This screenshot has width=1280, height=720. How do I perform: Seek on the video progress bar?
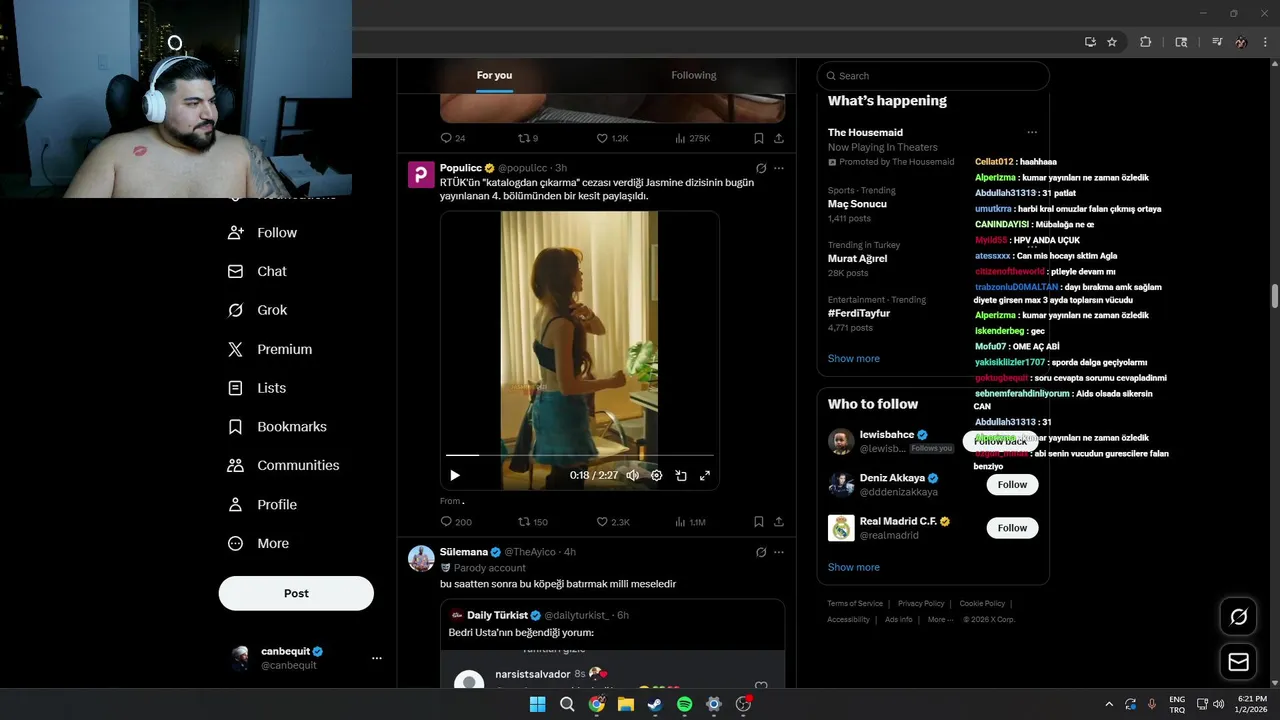pyautogui.click(x=580, y=455)
